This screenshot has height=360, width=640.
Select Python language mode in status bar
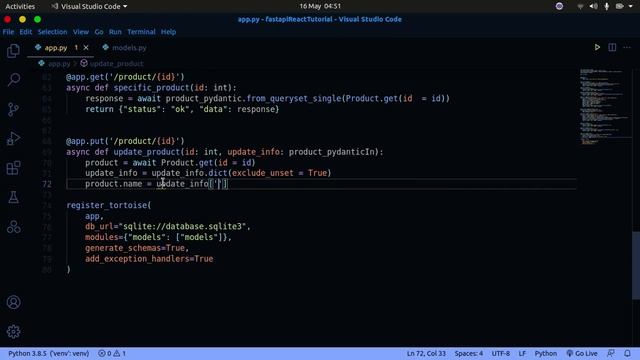point(546,353)
